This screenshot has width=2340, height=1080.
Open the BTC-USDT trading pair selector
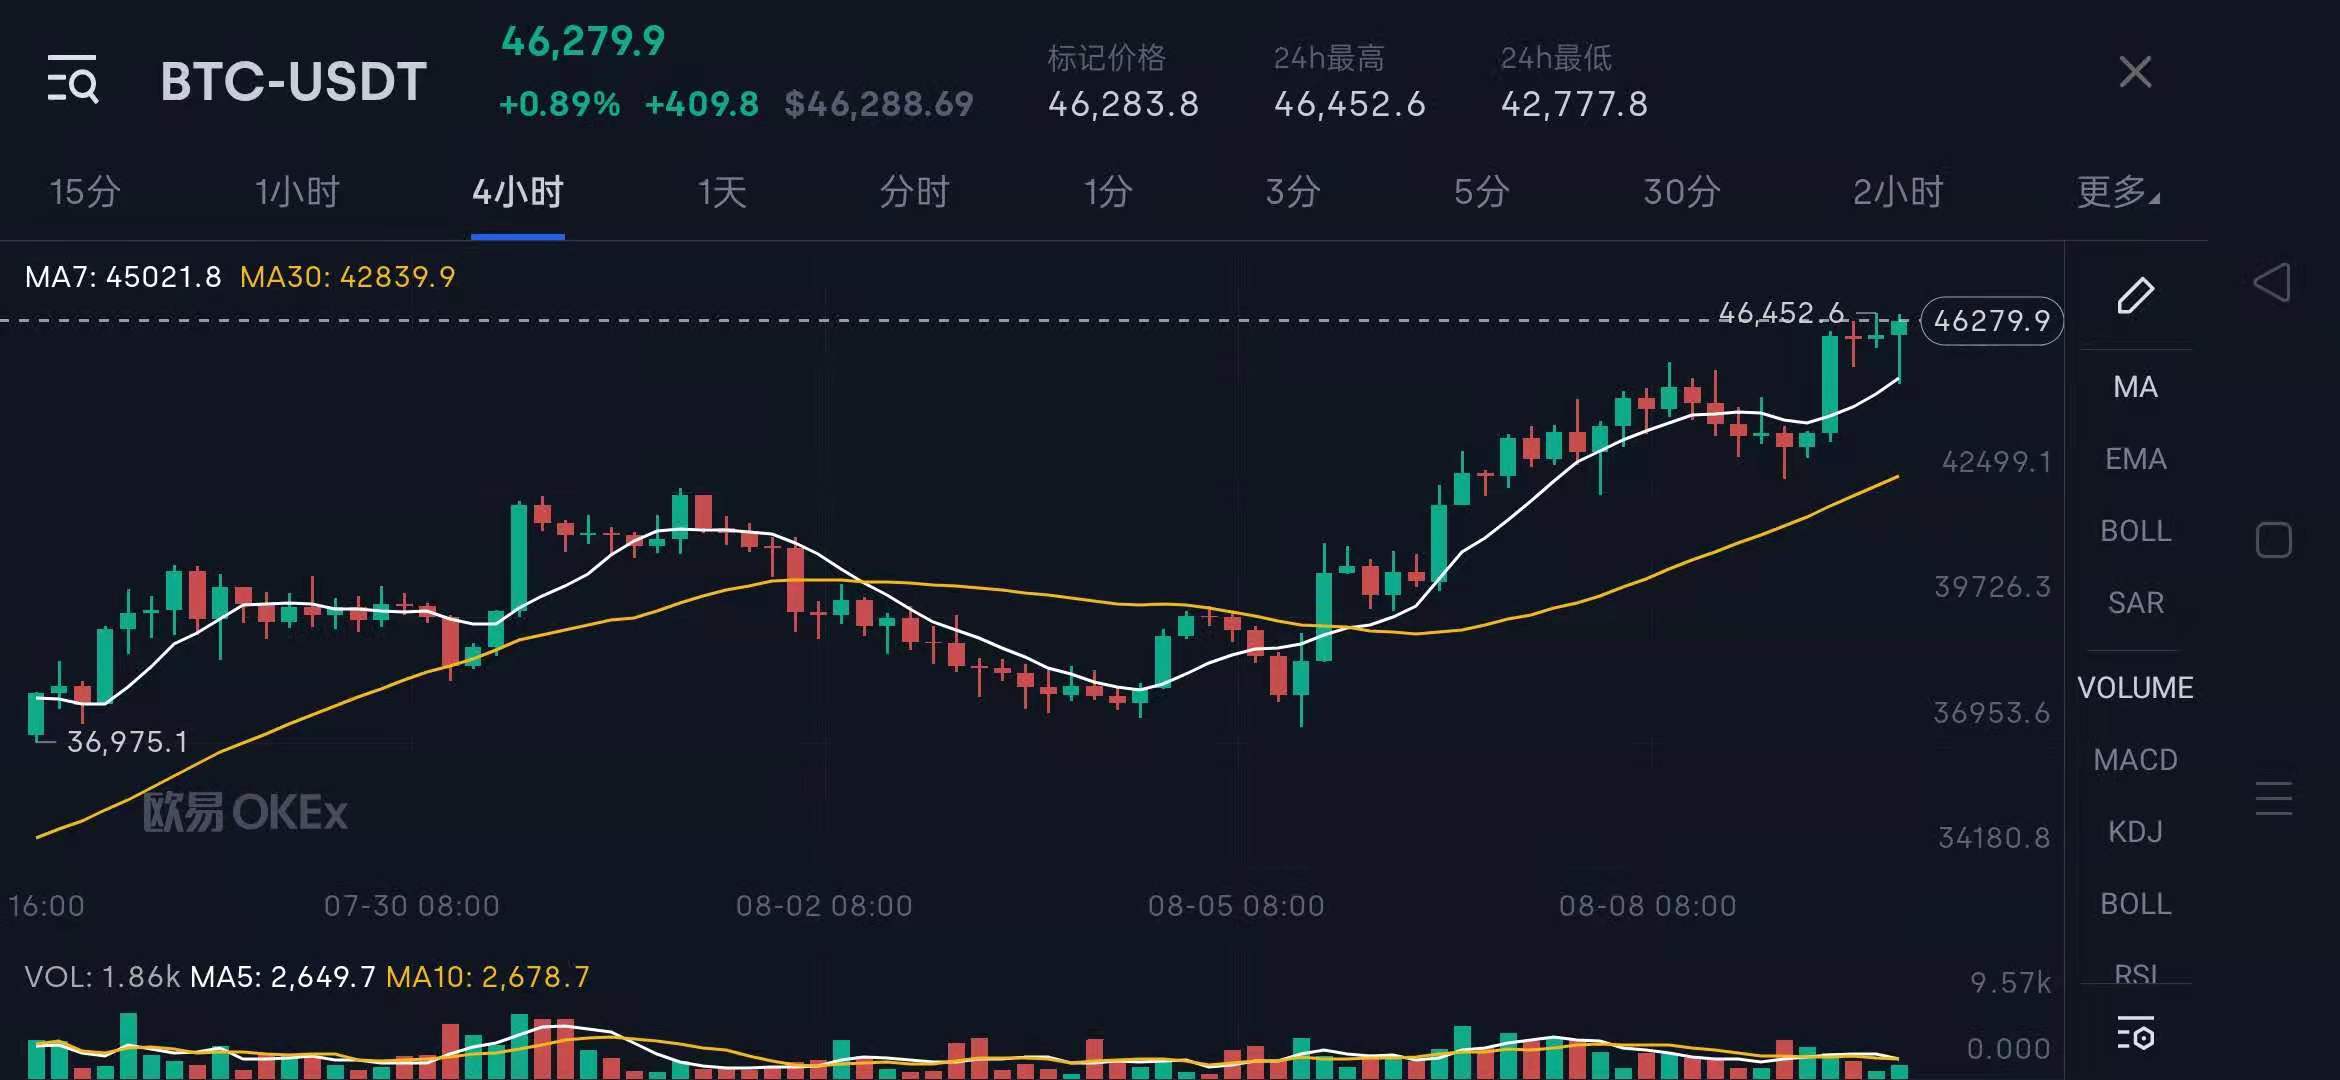[x=293, y=81]
